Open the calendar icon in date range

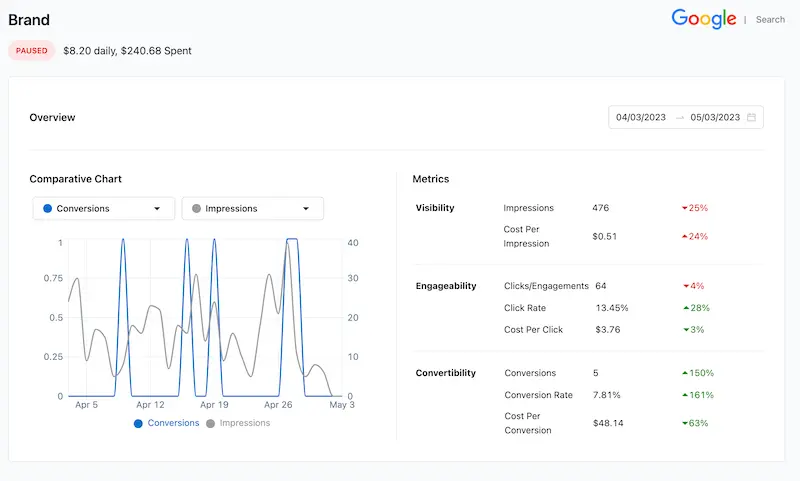click(752, 117)
